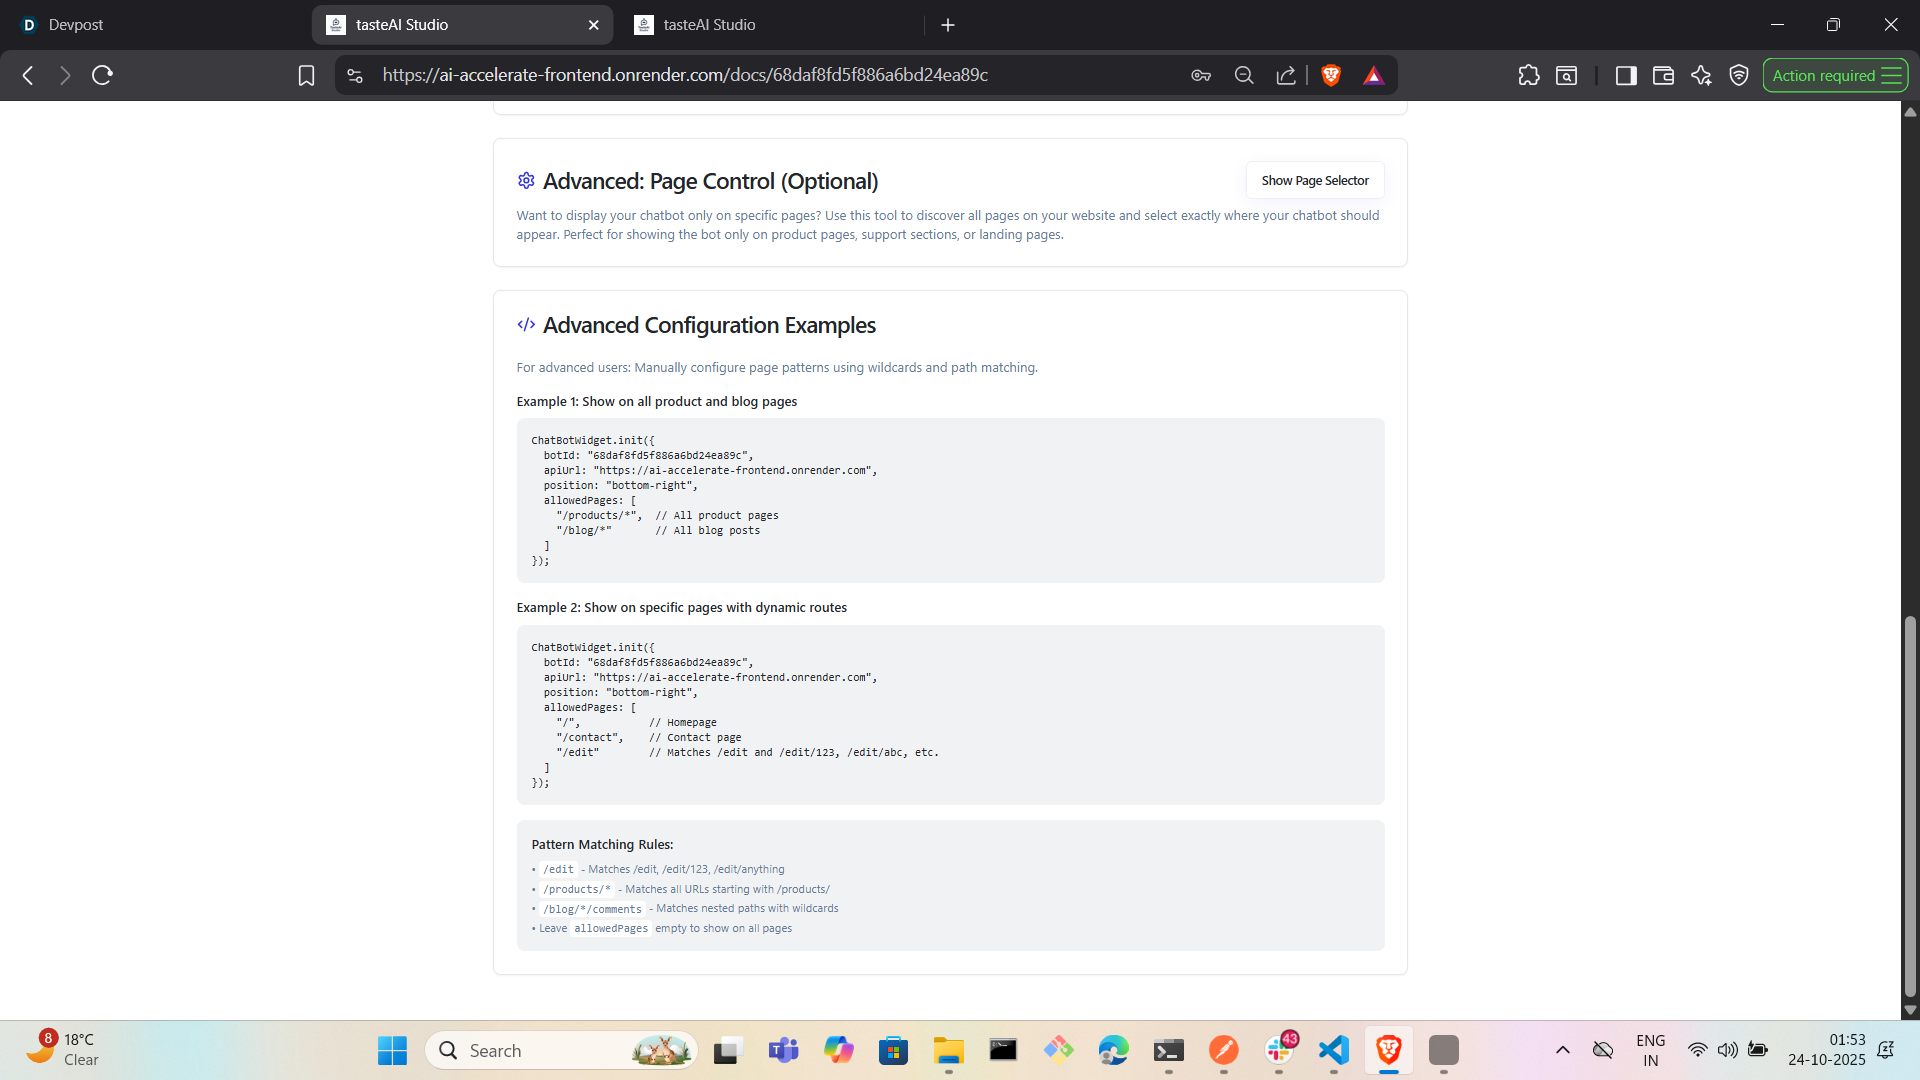This screenshot has width=1920, height=1080.
Task: Open the Brave Wallet icon
Action: [1663, 75]
